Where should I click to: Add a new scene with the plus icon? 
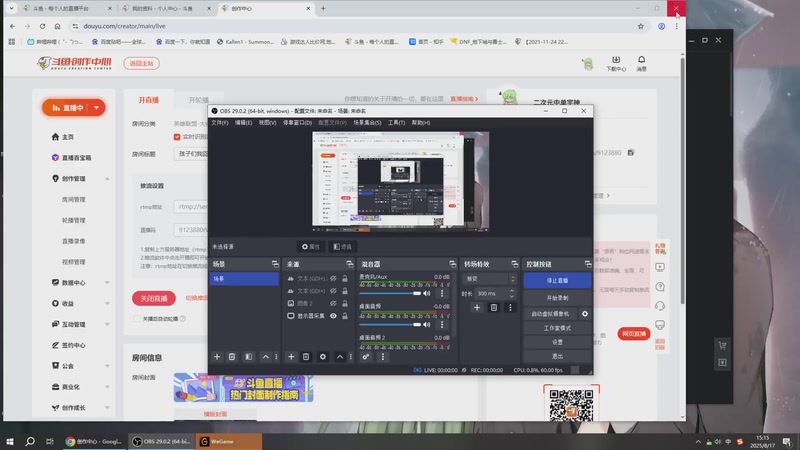click(x=217, y=357)
